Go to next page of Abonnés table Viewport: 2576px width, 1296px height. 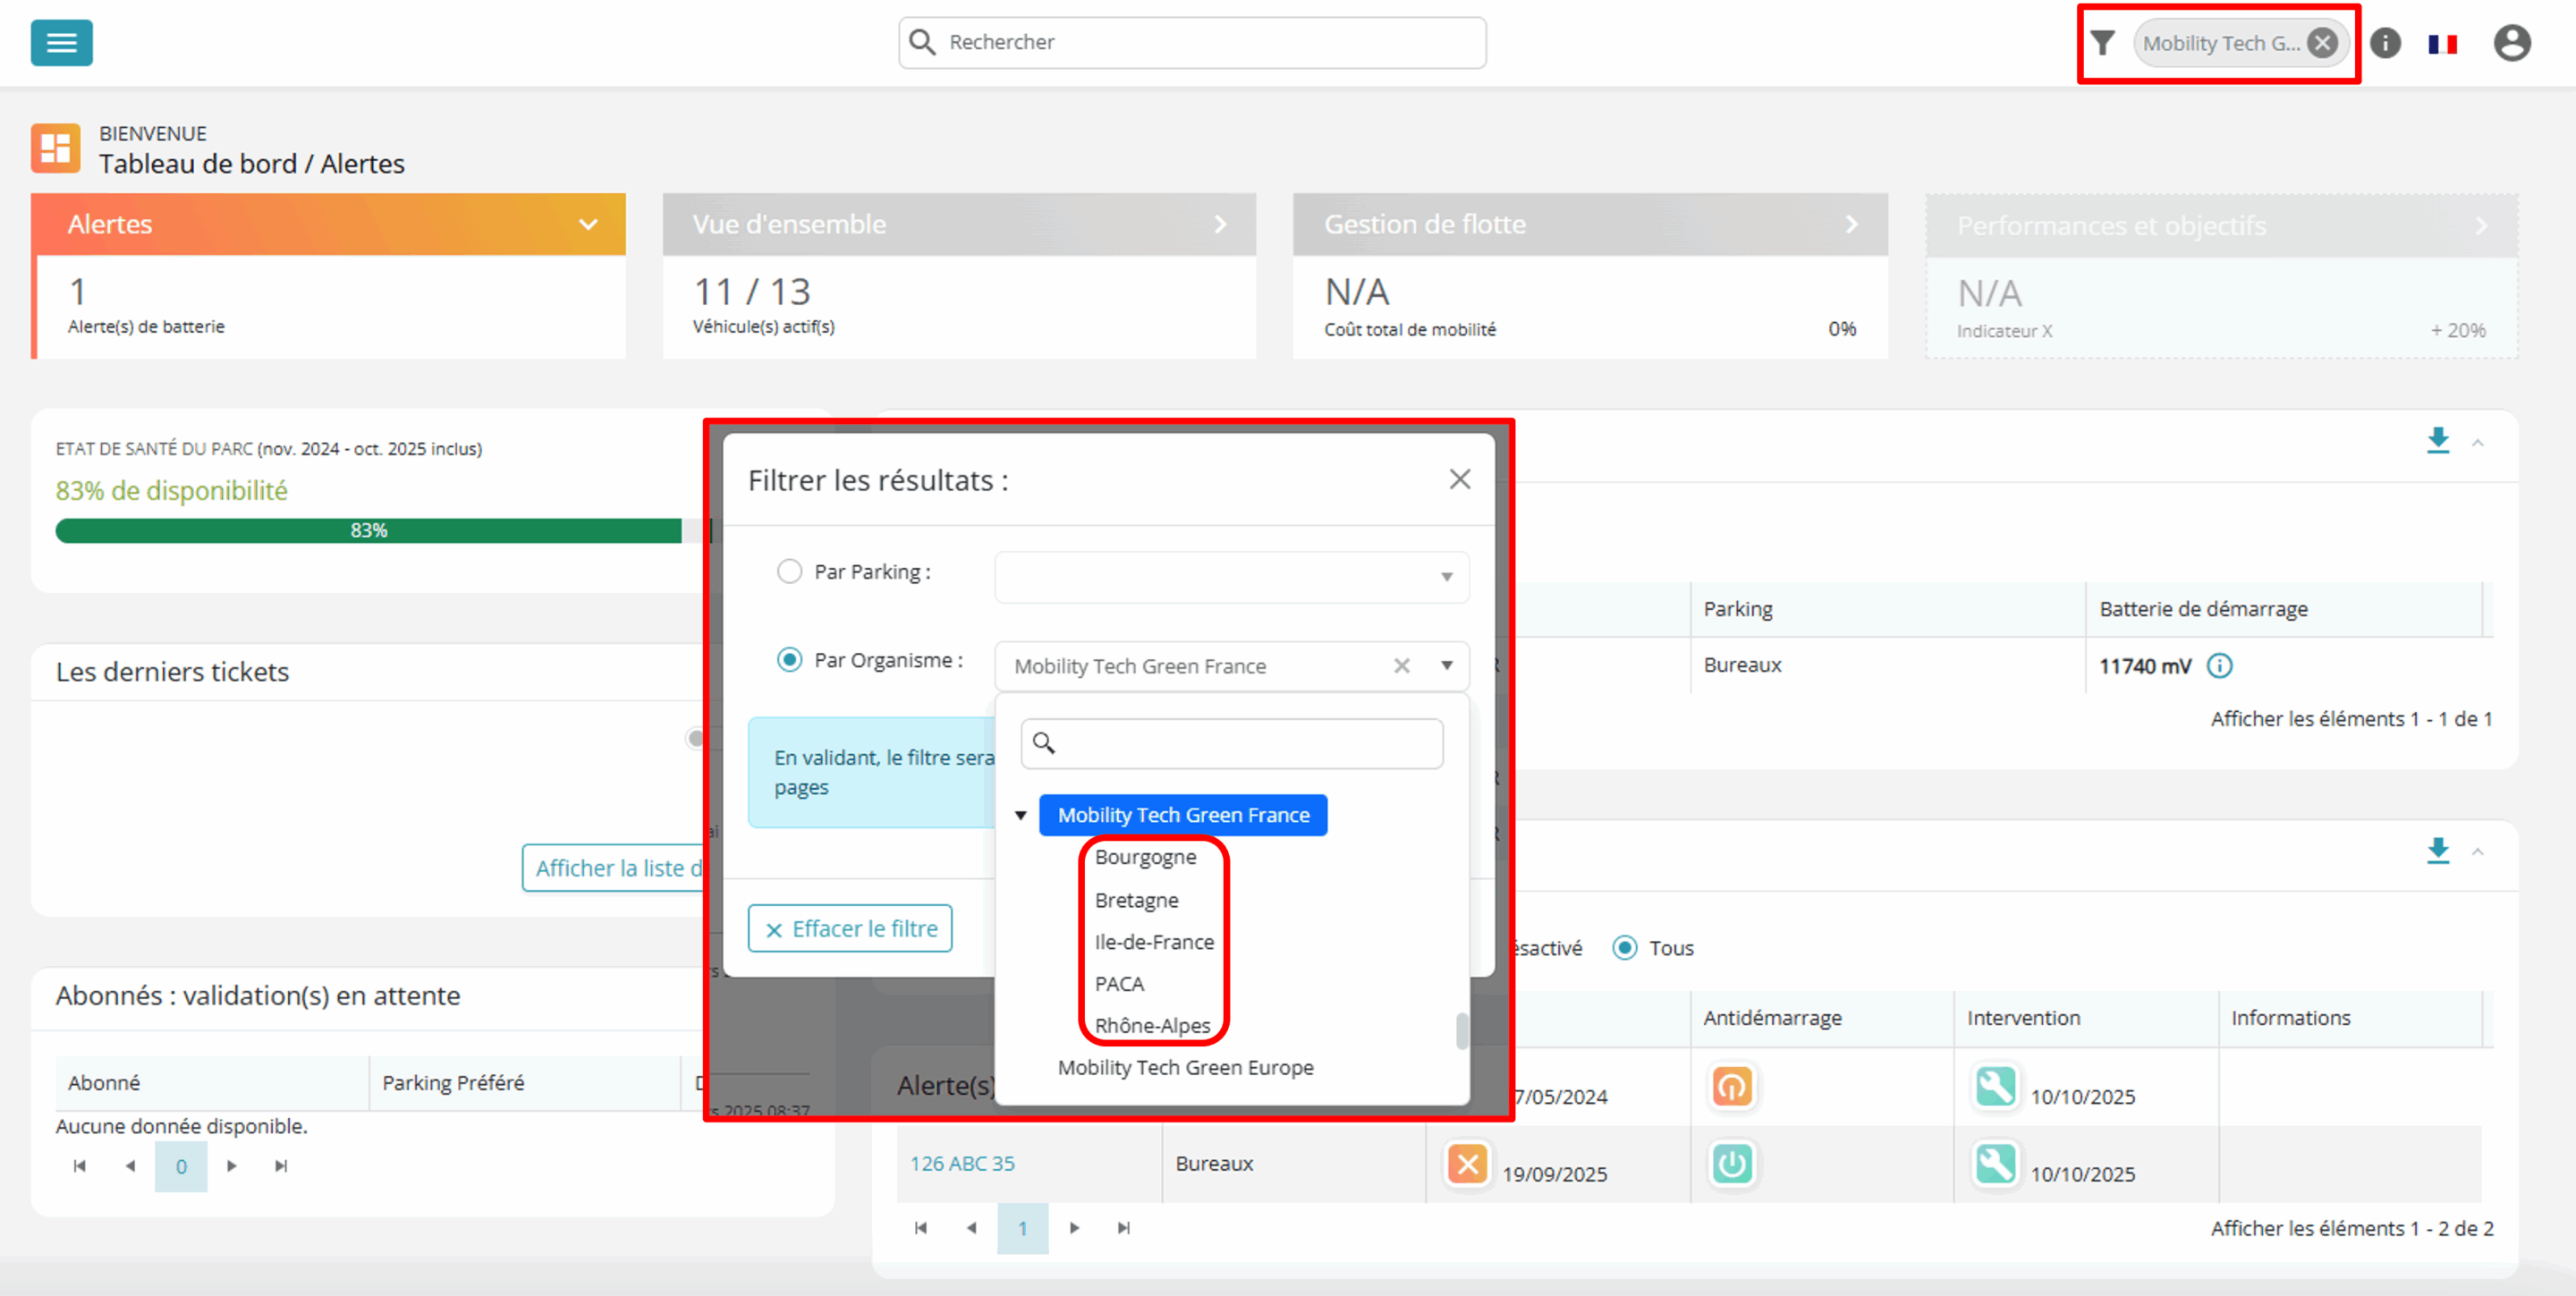pos(232,1166)
